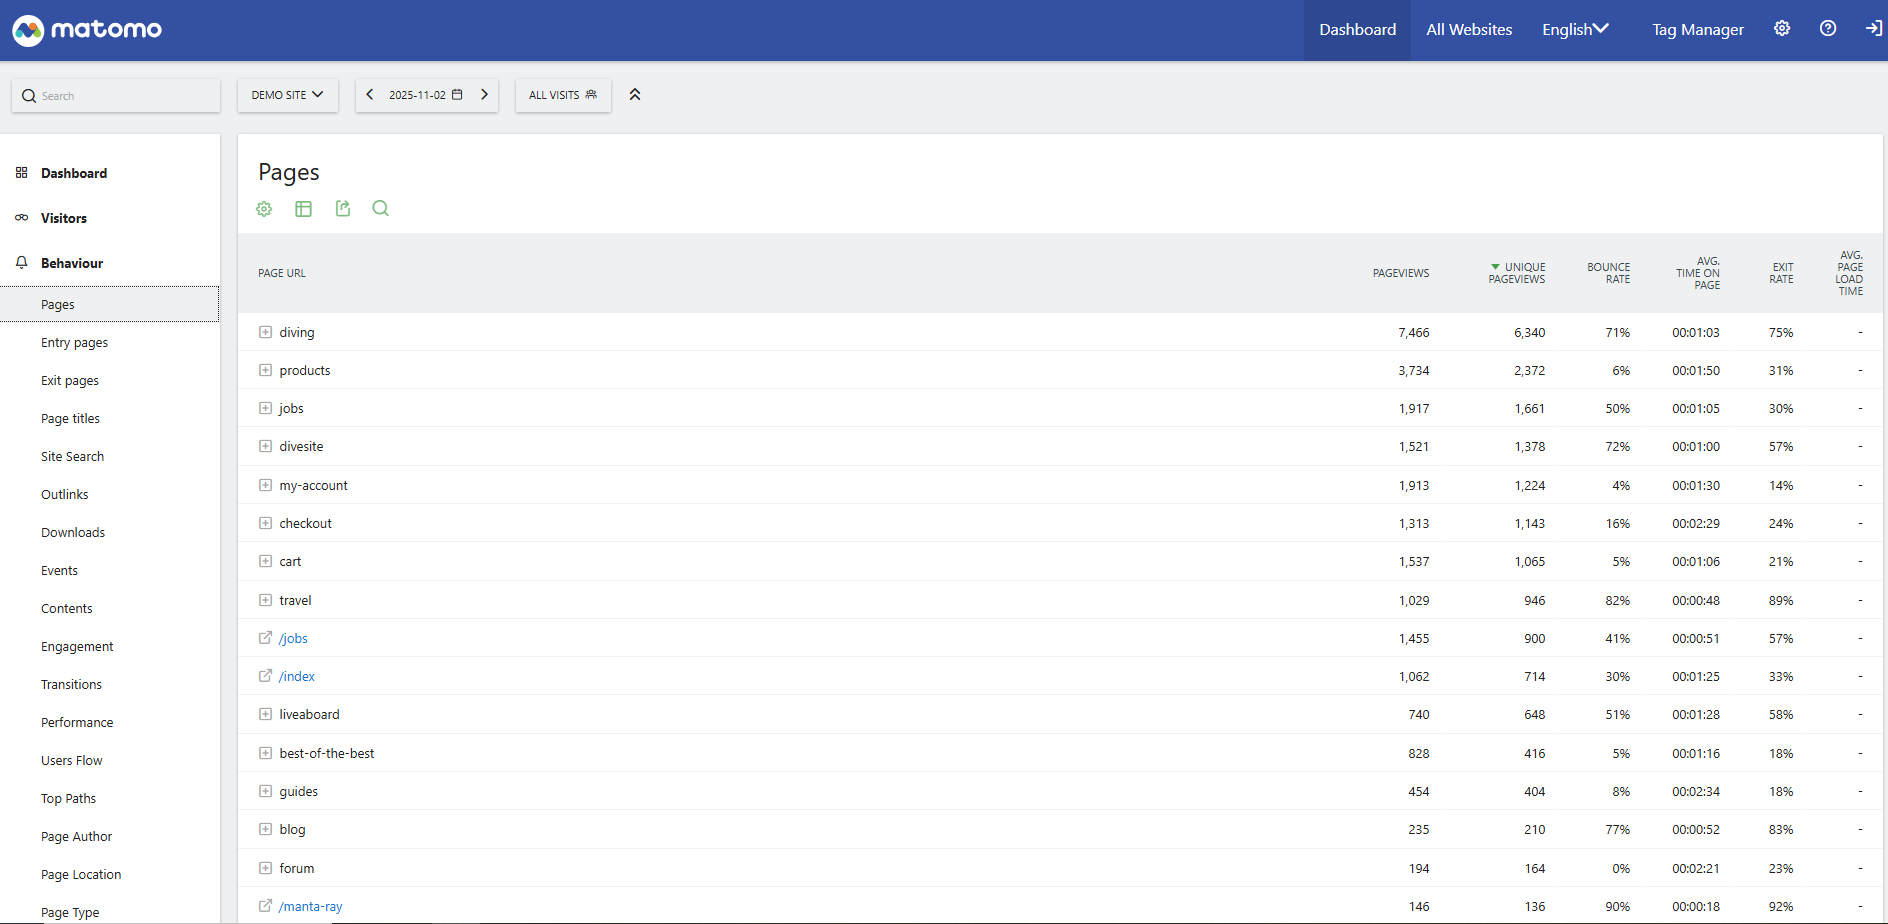Click the report settings cog under Pages
The width and height of the screenshot is (1888, 924).
click(x=264, y=209)
